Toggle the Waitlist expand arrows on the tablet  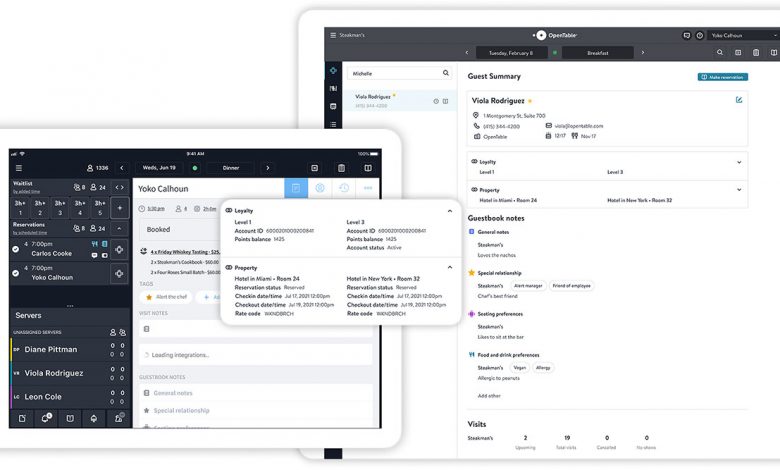point(119,188)
